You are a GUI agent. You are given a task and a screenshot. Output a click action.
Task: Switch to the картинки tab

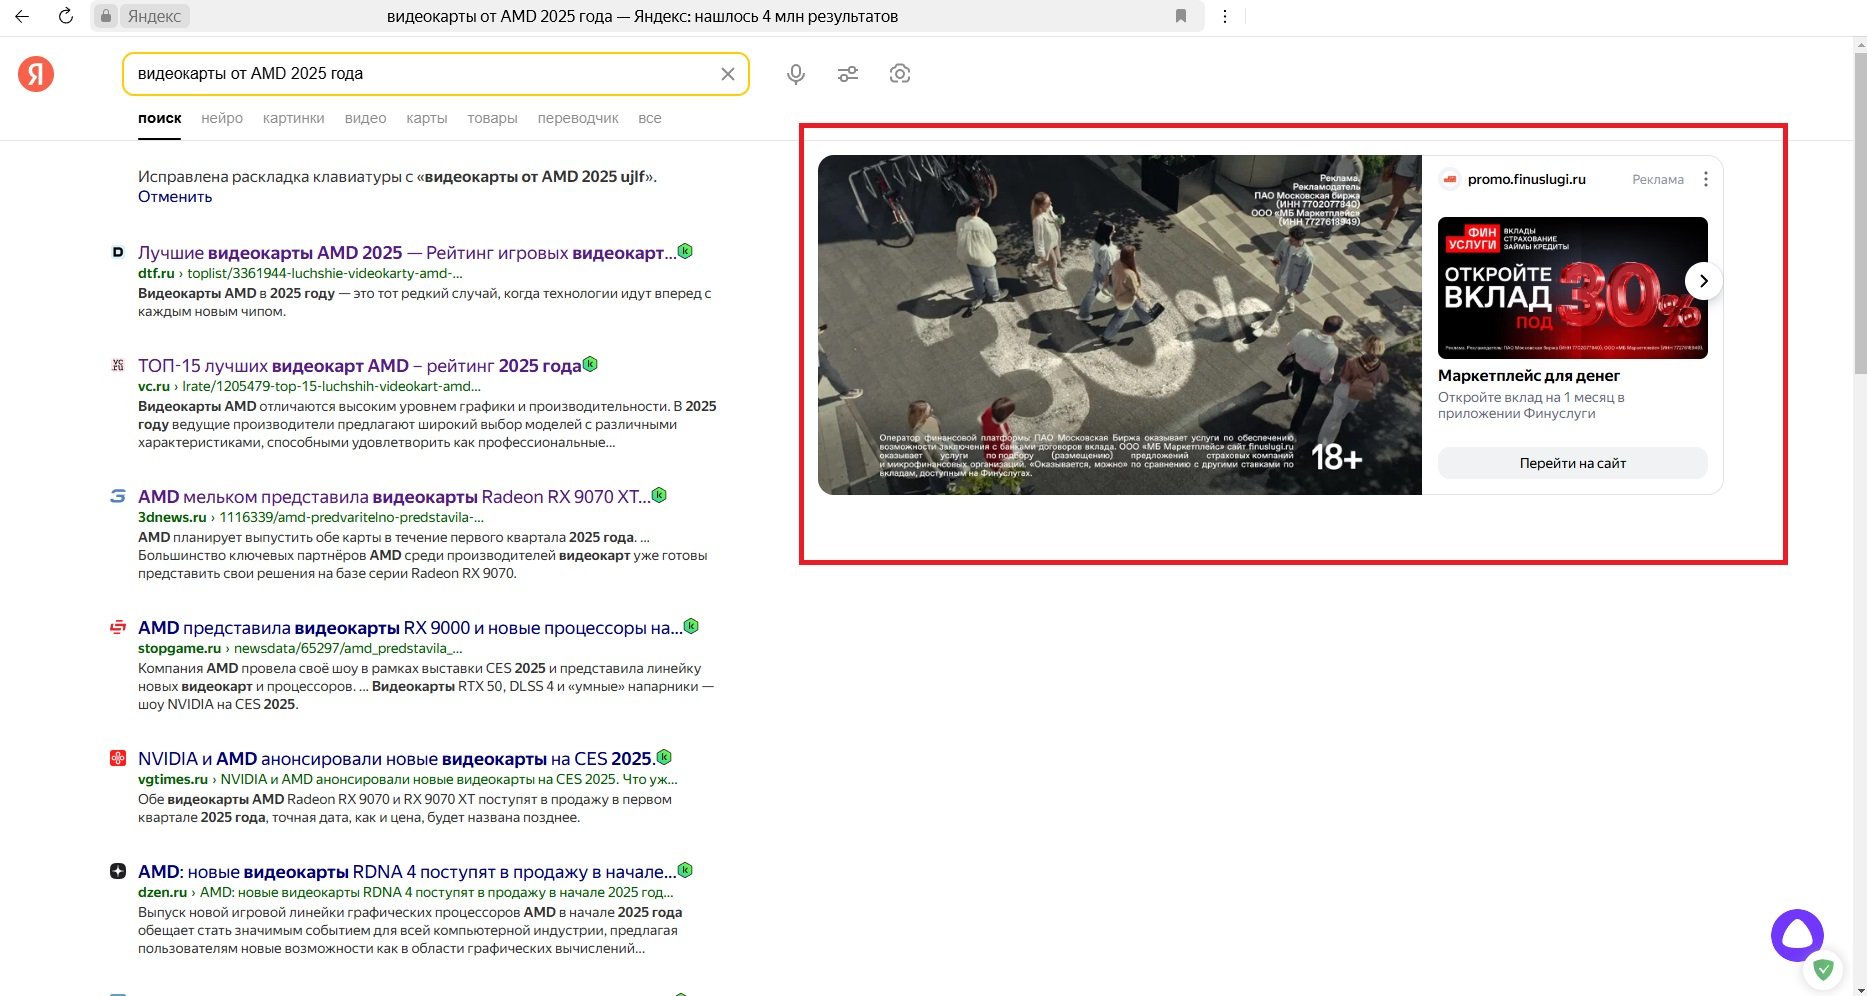click(x=294, y=118)
